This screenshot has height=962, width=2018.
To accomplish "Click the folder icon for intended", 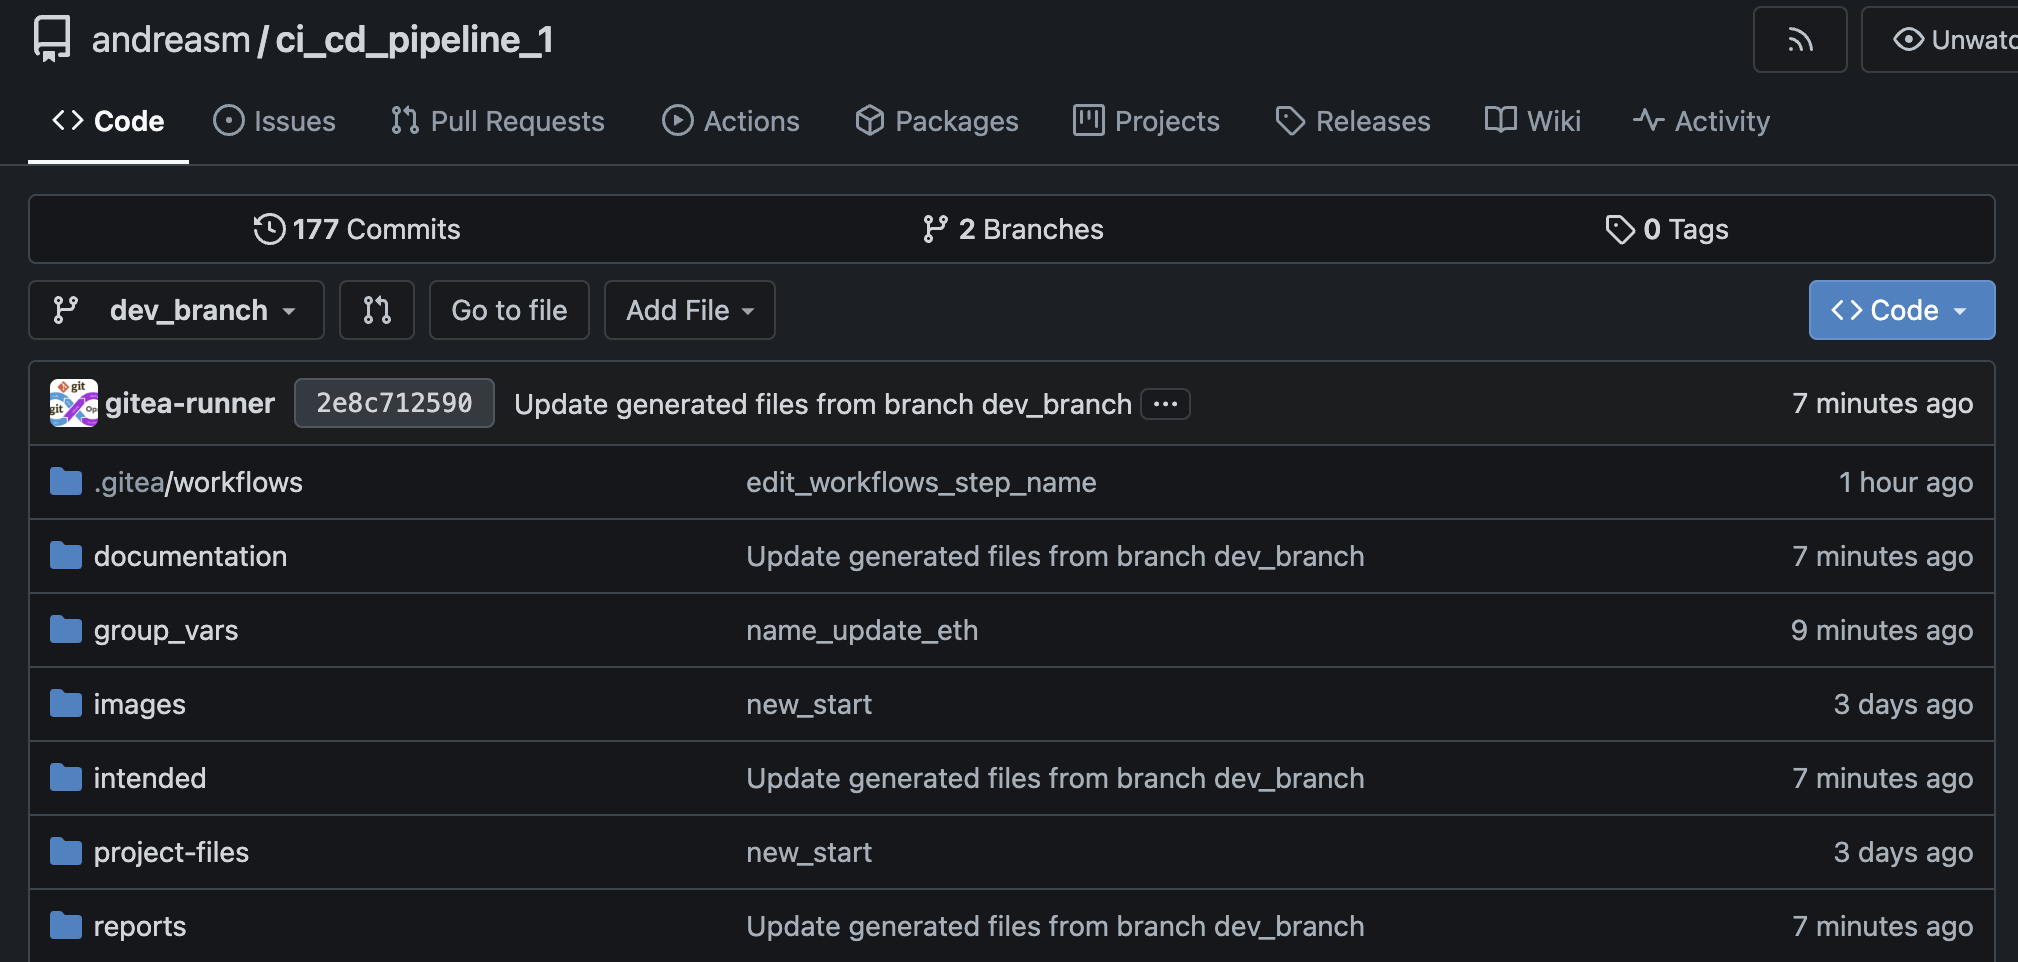I will 66,778.
